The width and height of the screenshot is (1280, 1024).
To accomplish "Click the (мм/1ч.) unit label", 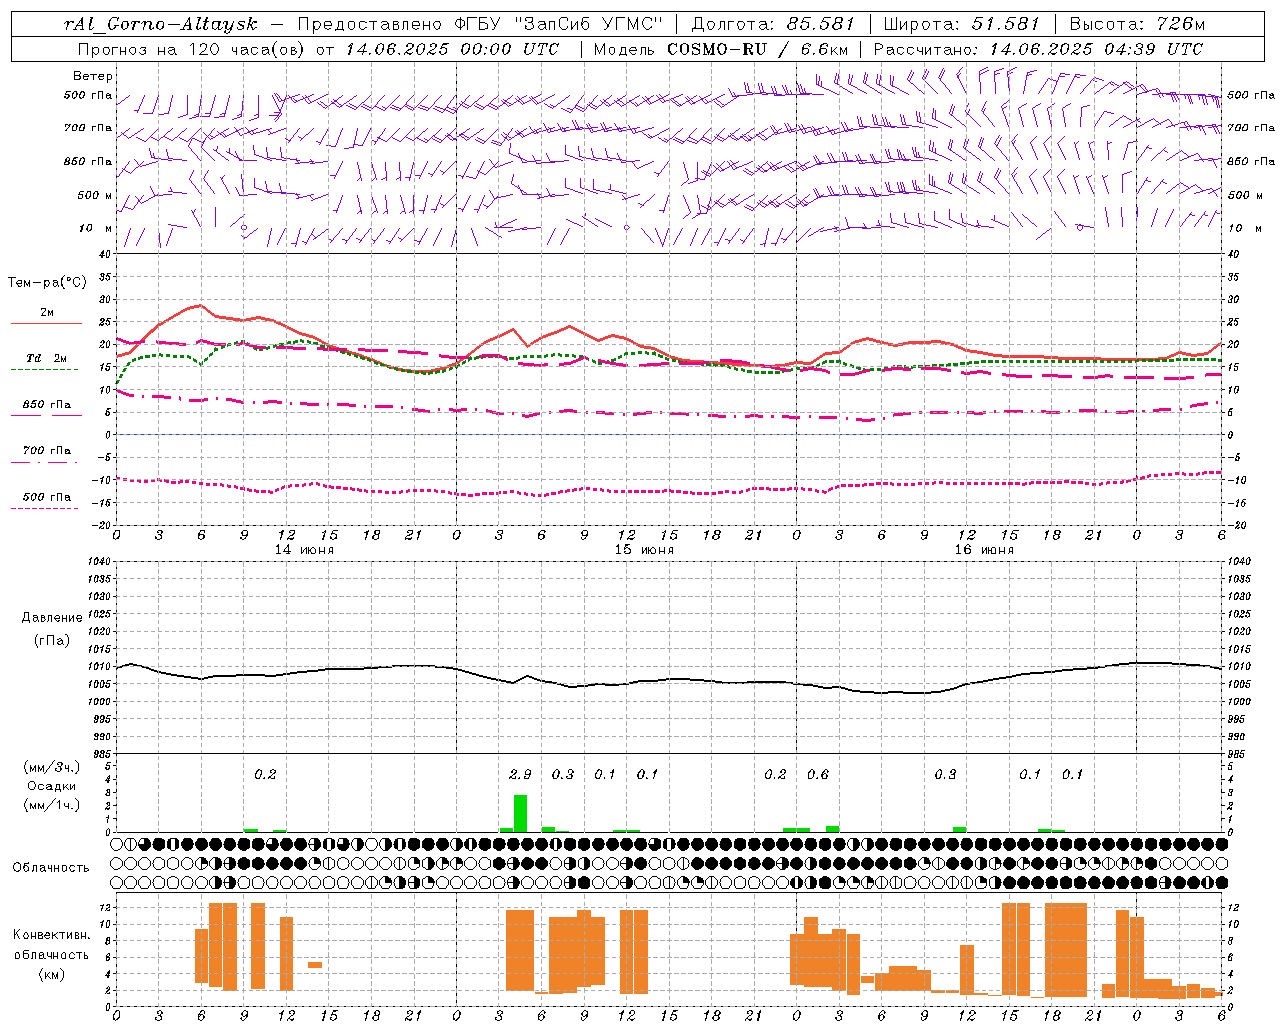I will coord(52,805).
